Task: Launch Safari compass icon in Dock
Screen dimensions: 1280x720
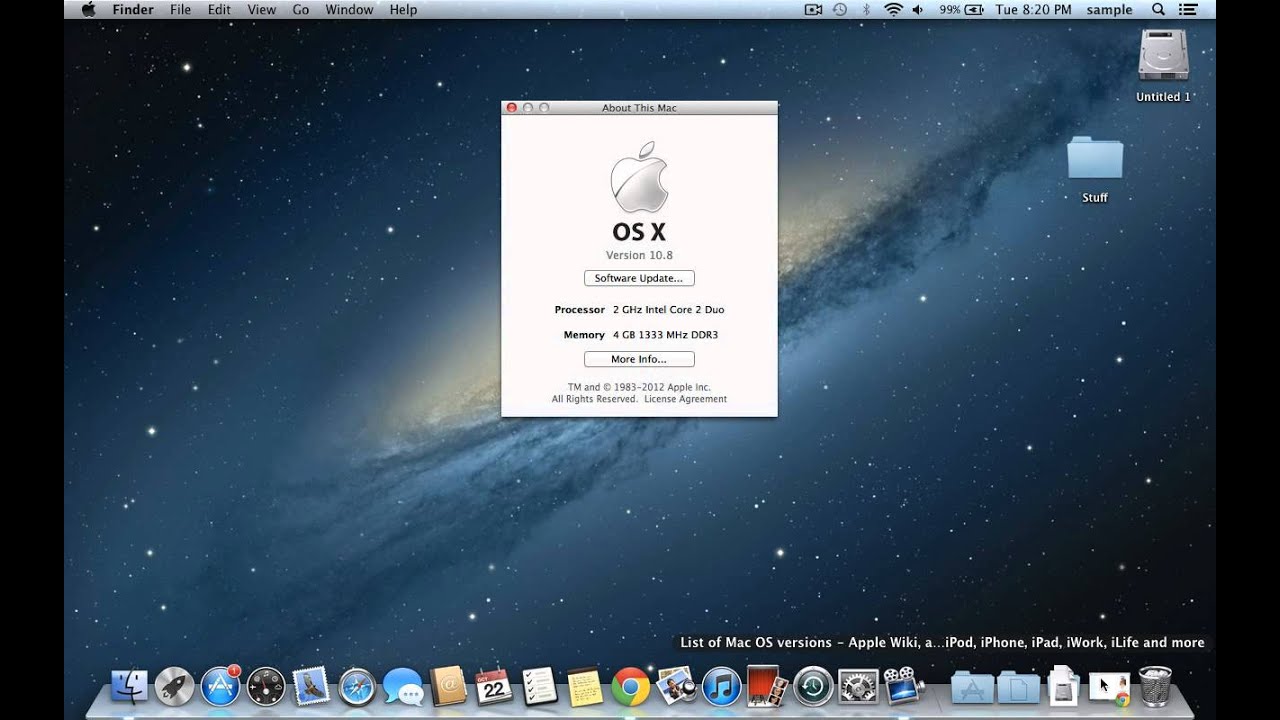Action: pos(357,686)
